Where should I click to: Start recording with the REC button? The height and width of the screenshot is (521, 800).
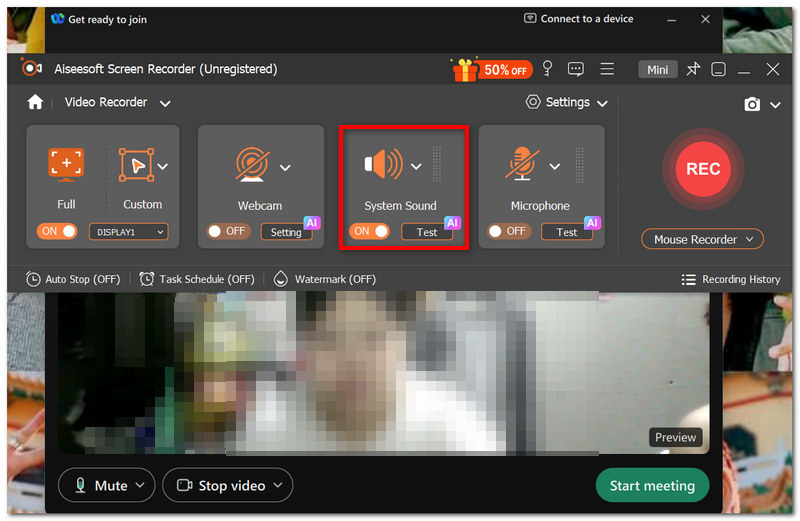pyautogui.click(x=703, y=169)
